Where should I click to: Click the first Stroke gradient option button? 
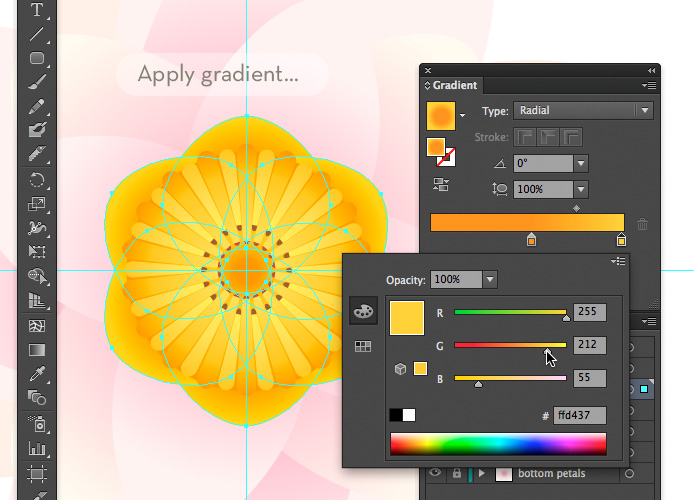(525, 137)
